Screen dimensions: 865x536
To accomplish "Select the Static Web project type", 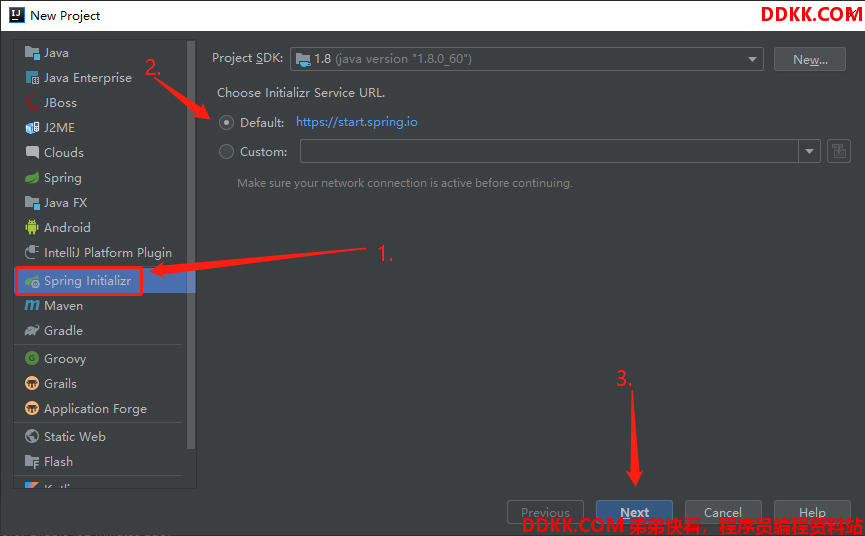I will (x=75, y=436).
